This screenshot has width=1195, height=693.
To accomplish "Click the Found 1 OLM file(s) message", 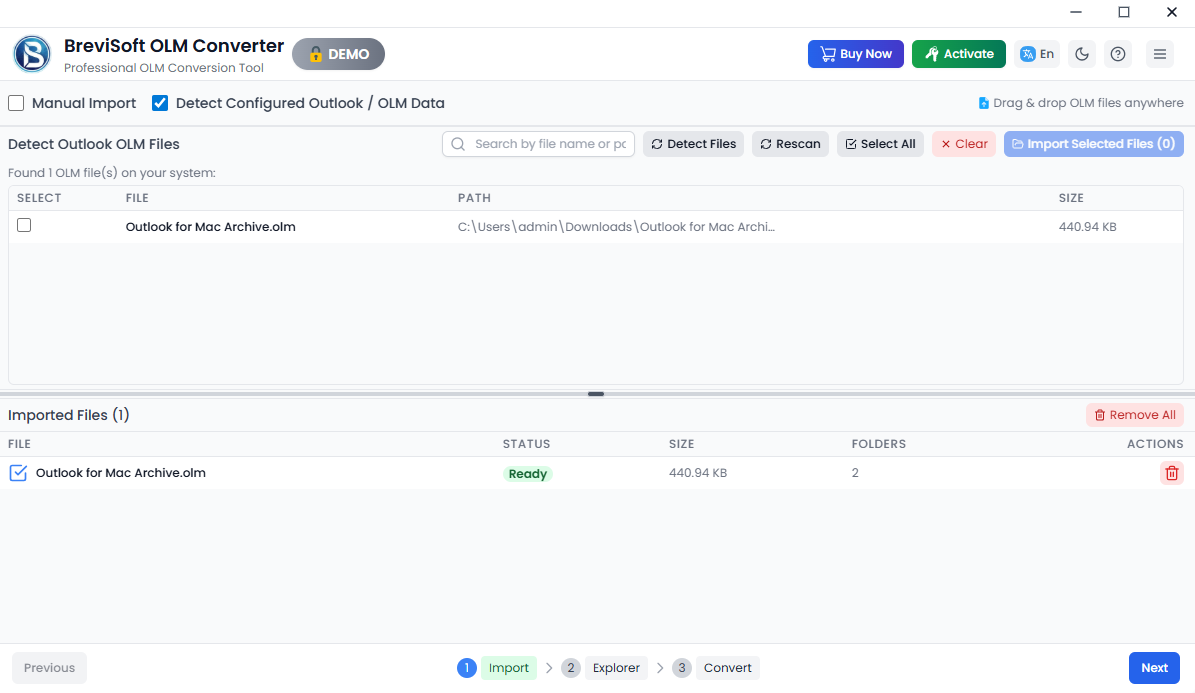I will tap(112, 173).
